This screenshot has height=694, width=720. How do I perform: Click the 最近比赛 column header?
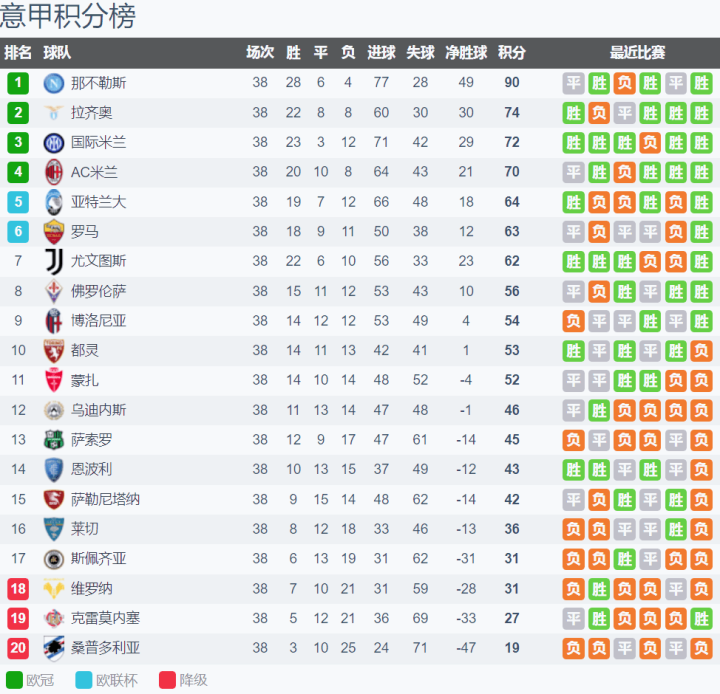coord(638,53)
